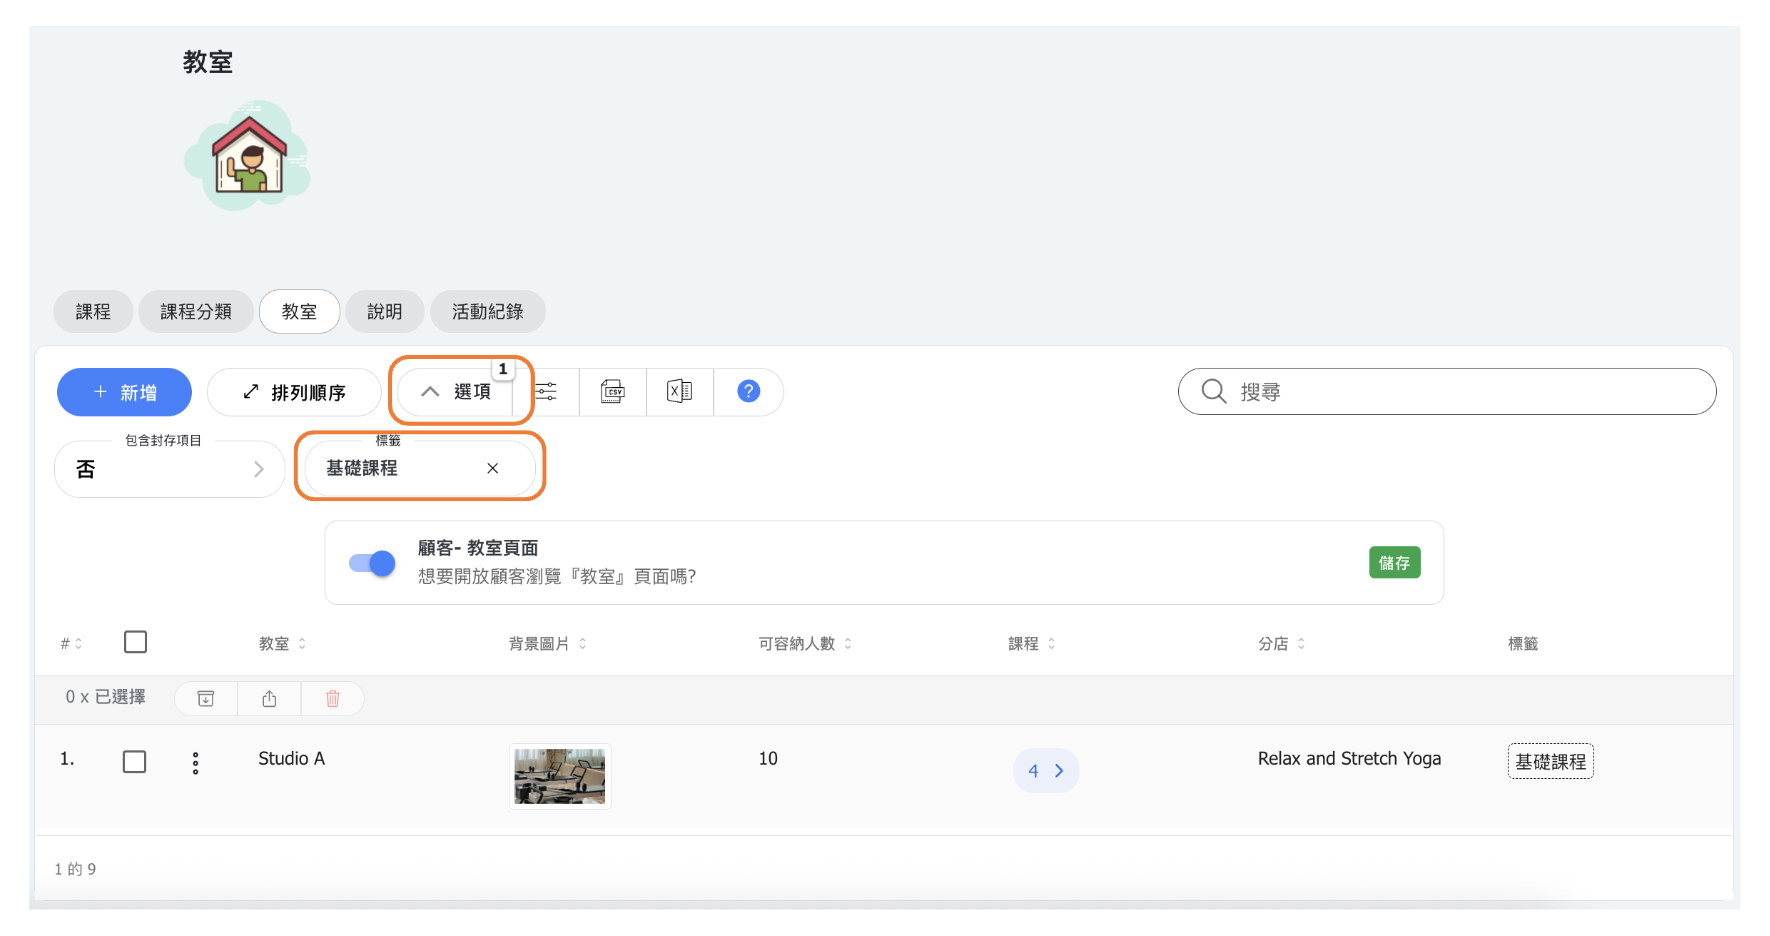Switch to the 課程分類 tab

(x=196, y=312)
